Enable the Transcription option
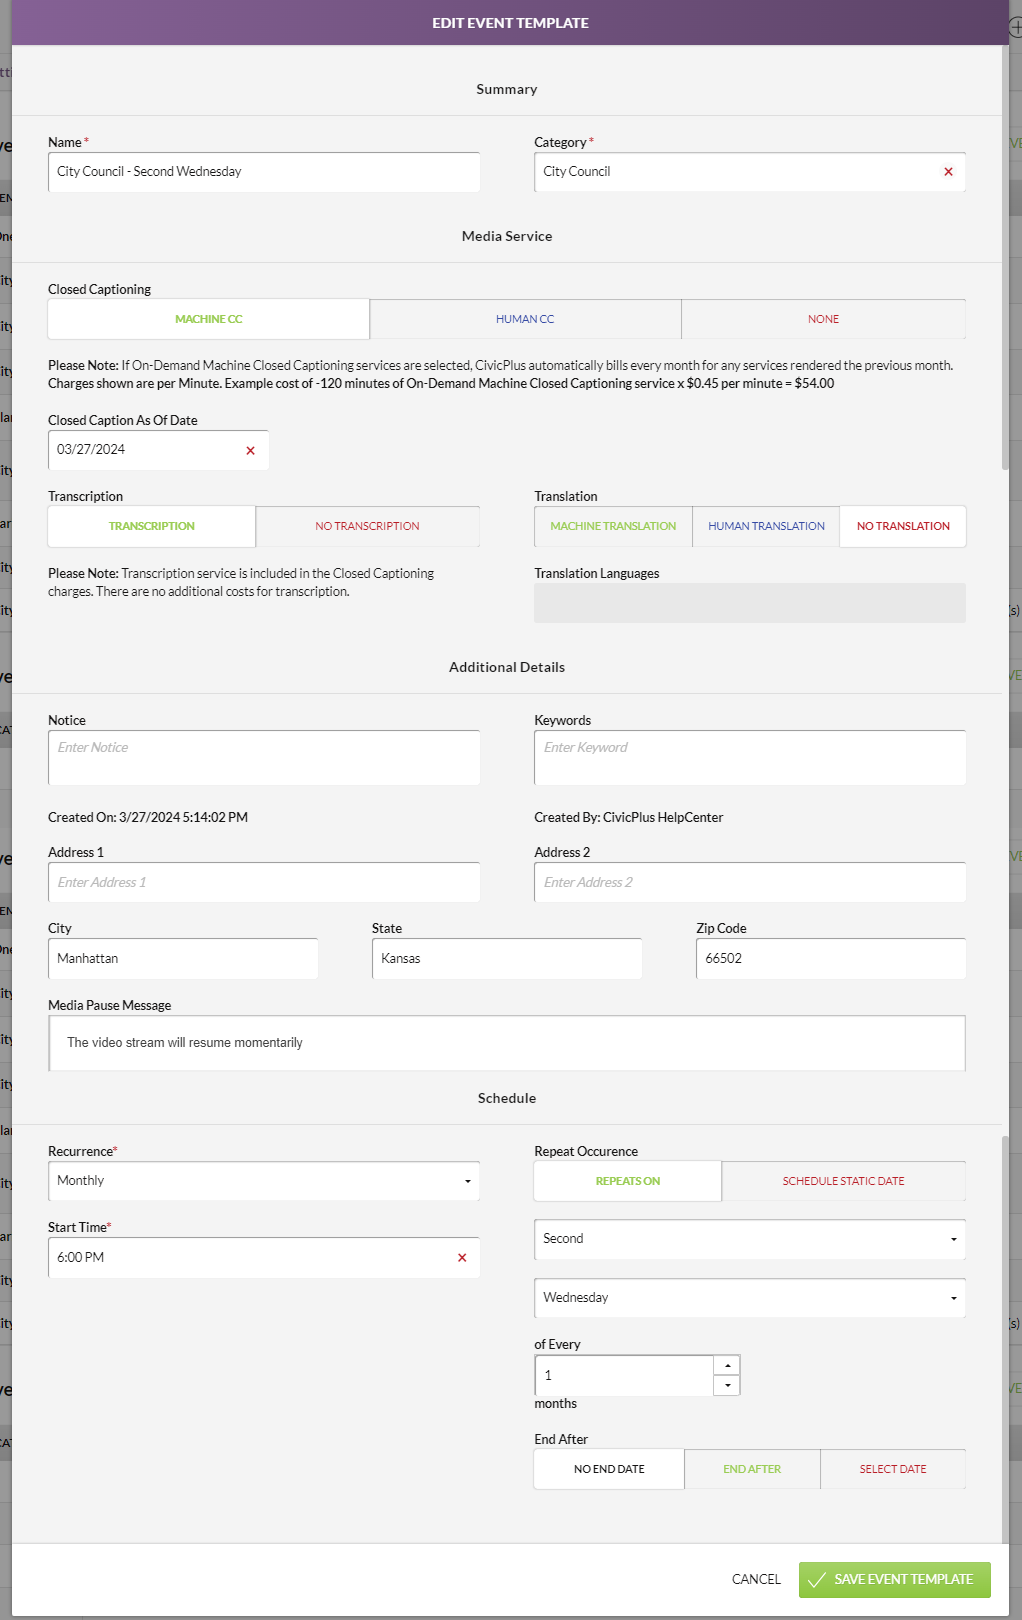The image size is (1022, 1620). (x=152, y=526)
